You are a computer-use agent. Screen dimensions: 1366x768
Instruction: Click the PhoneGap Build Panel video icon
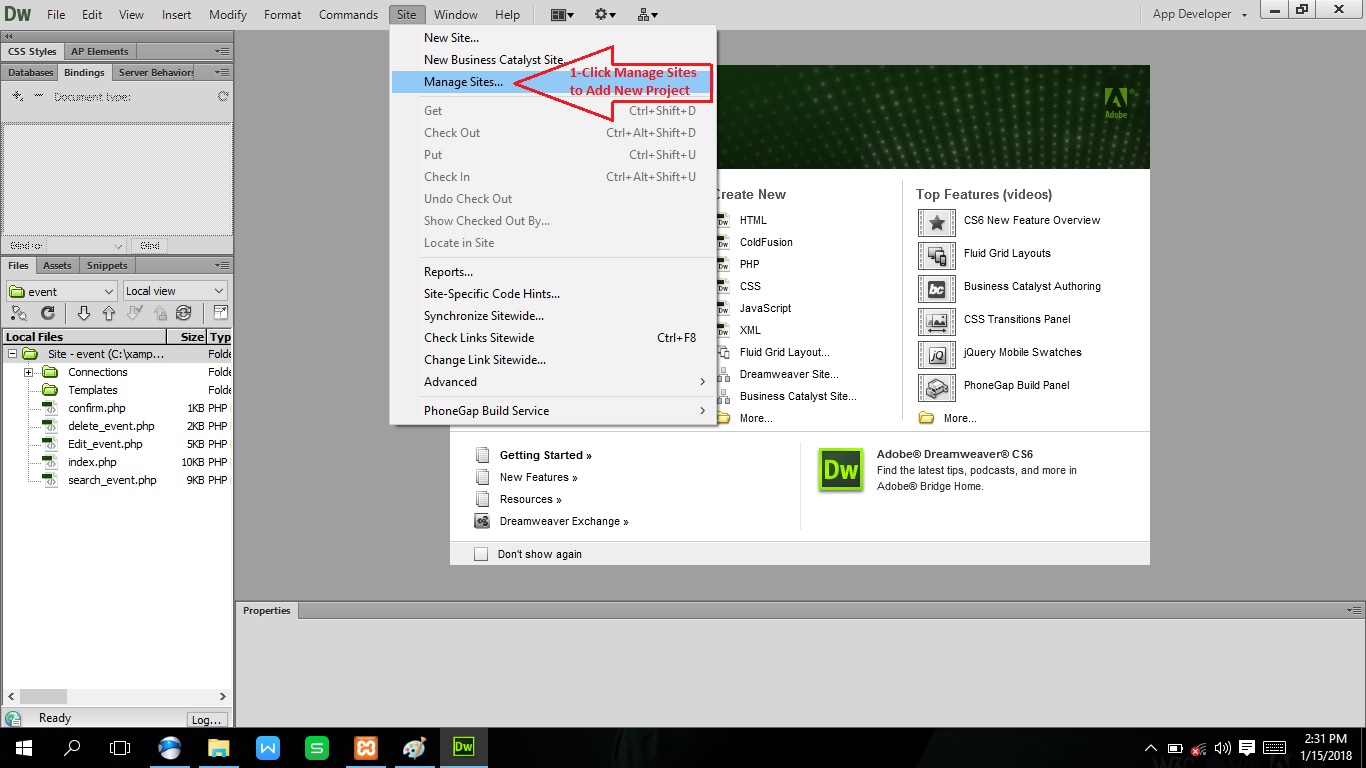(937, 387)
